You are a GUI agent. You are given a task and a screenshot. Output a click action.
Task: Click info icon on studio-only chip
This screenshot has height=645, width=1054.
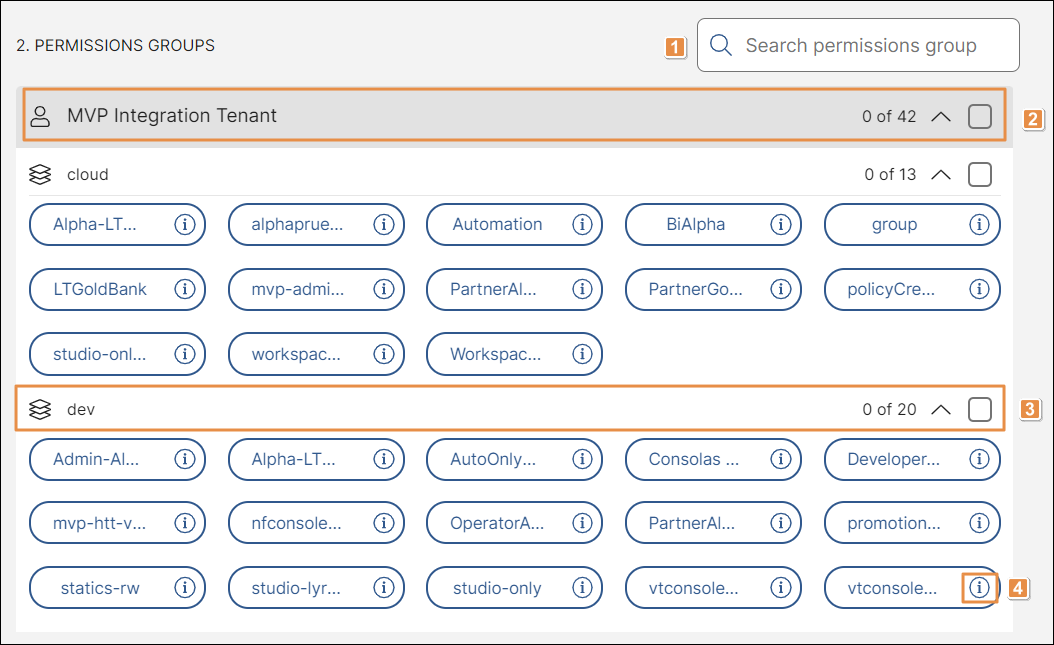(x=581, y=588)
